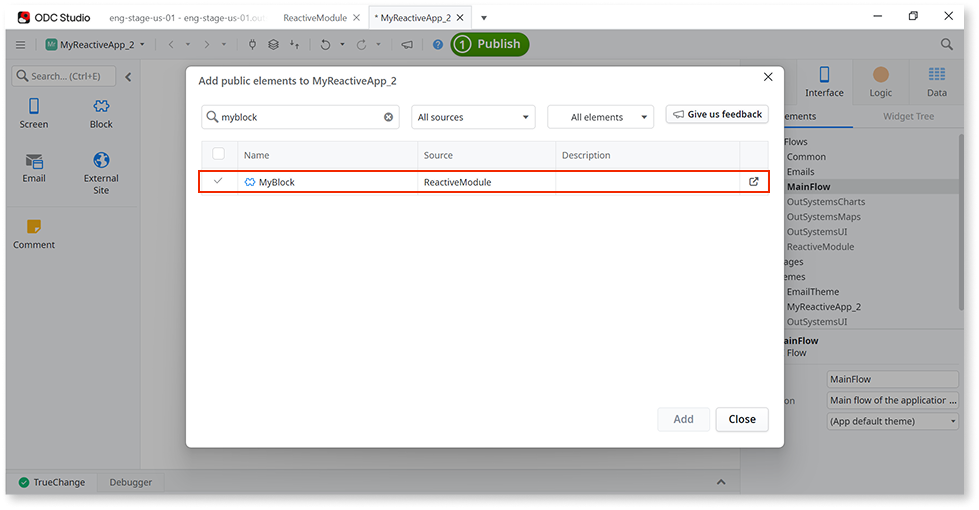The width and height of the screenshot is (979, 510).
Task: Click the Add button in the dialog
Action: click(x=683, y=419)
